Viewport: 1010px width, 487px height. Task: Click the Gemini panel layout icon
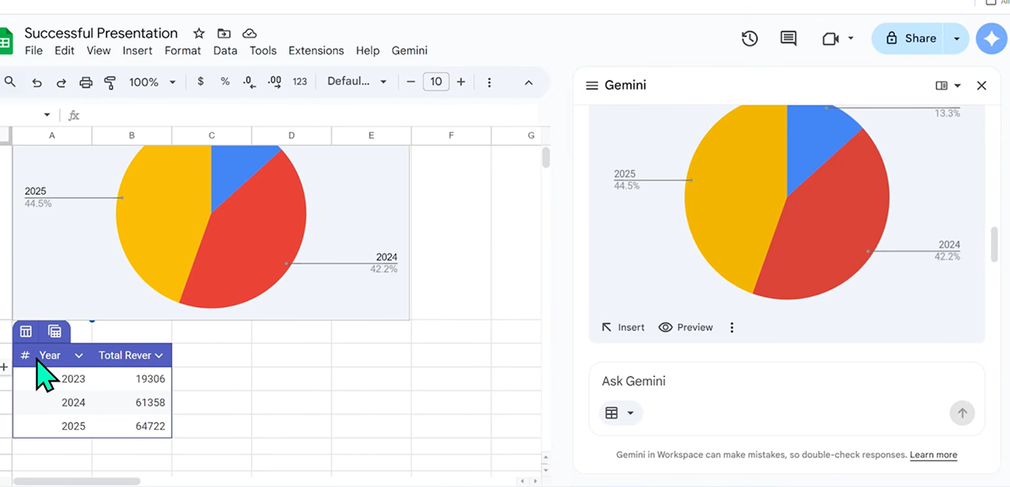(942, 86)
